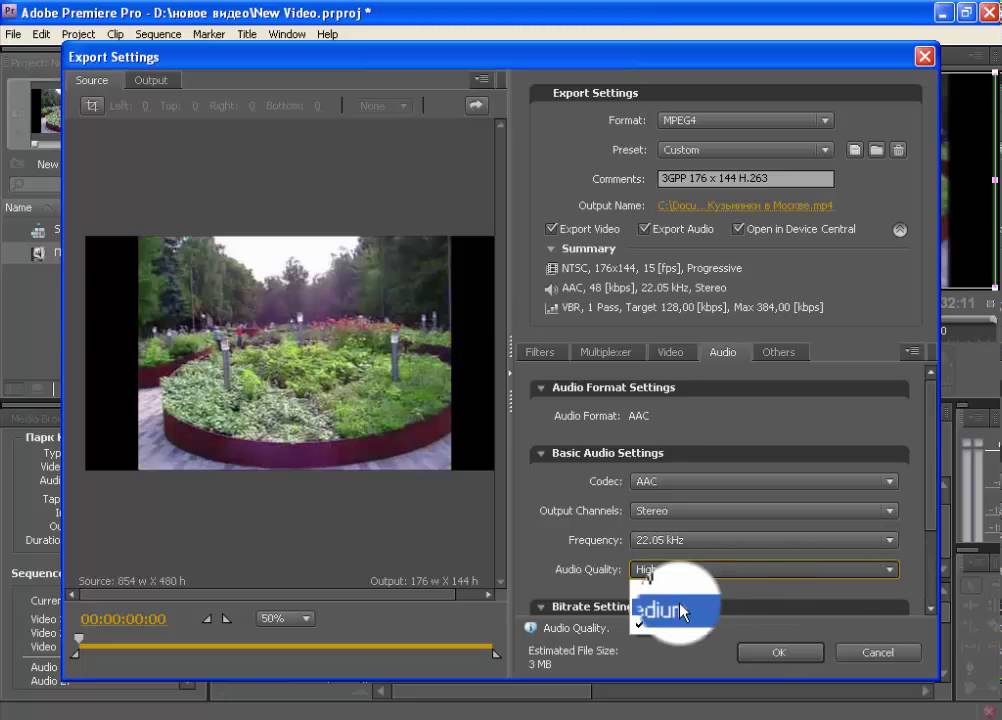Open the Format dropdown showing MPEG4
The image size is (1002, 720).
745,121
